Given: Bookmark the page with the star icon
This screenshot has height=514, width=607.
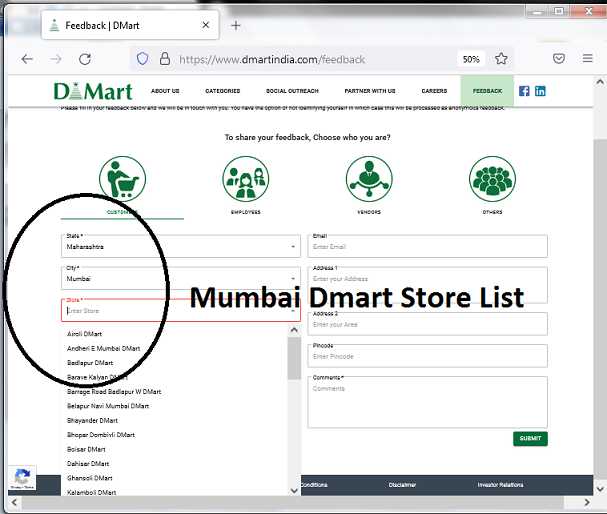Looking at the screenshot, I should 501,59.
